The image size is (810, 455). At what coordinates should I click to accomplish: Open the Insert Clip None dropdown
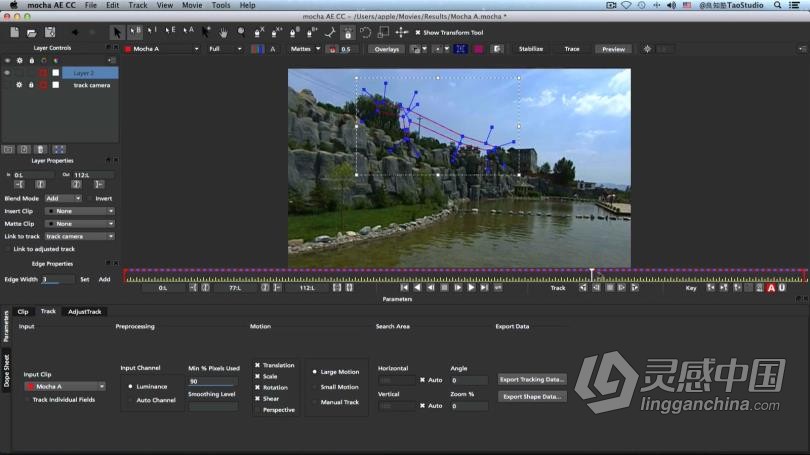(x=80, y=211)
